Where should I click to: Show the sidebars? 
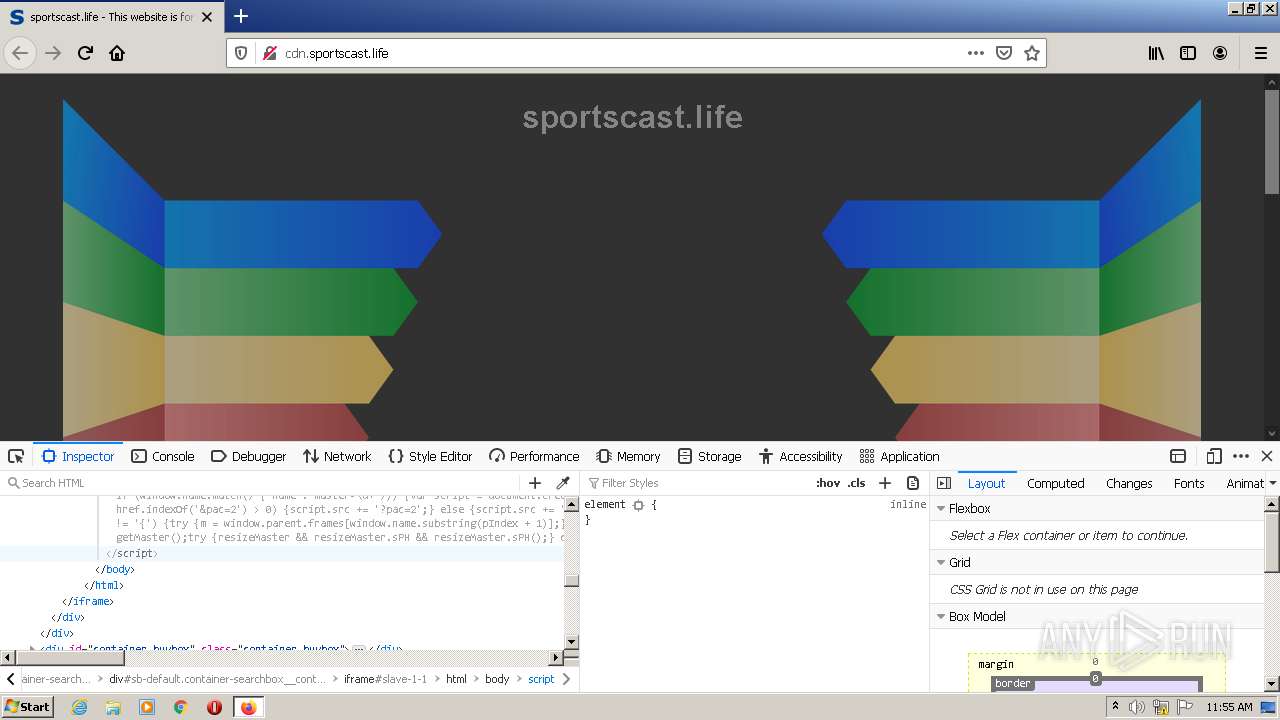coord(1188,53)
